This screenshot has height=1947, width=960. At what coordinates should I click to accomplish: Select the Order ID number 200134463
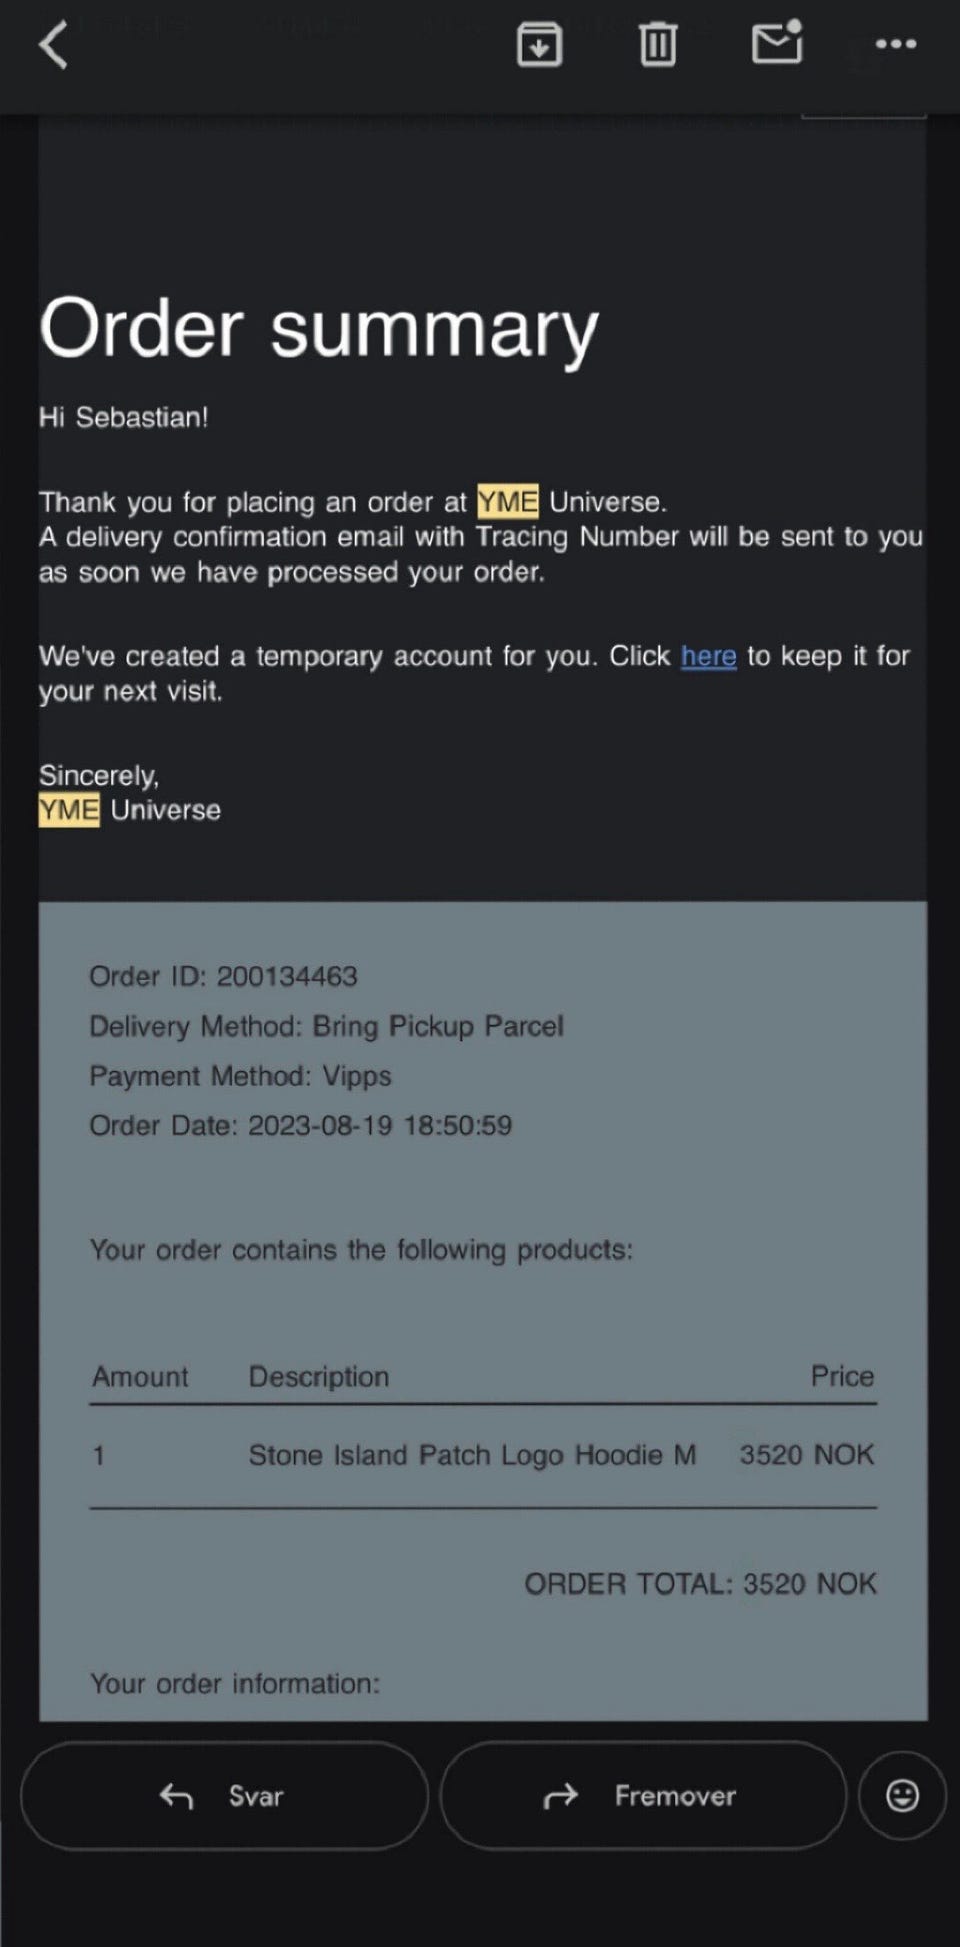pos(287,976)
